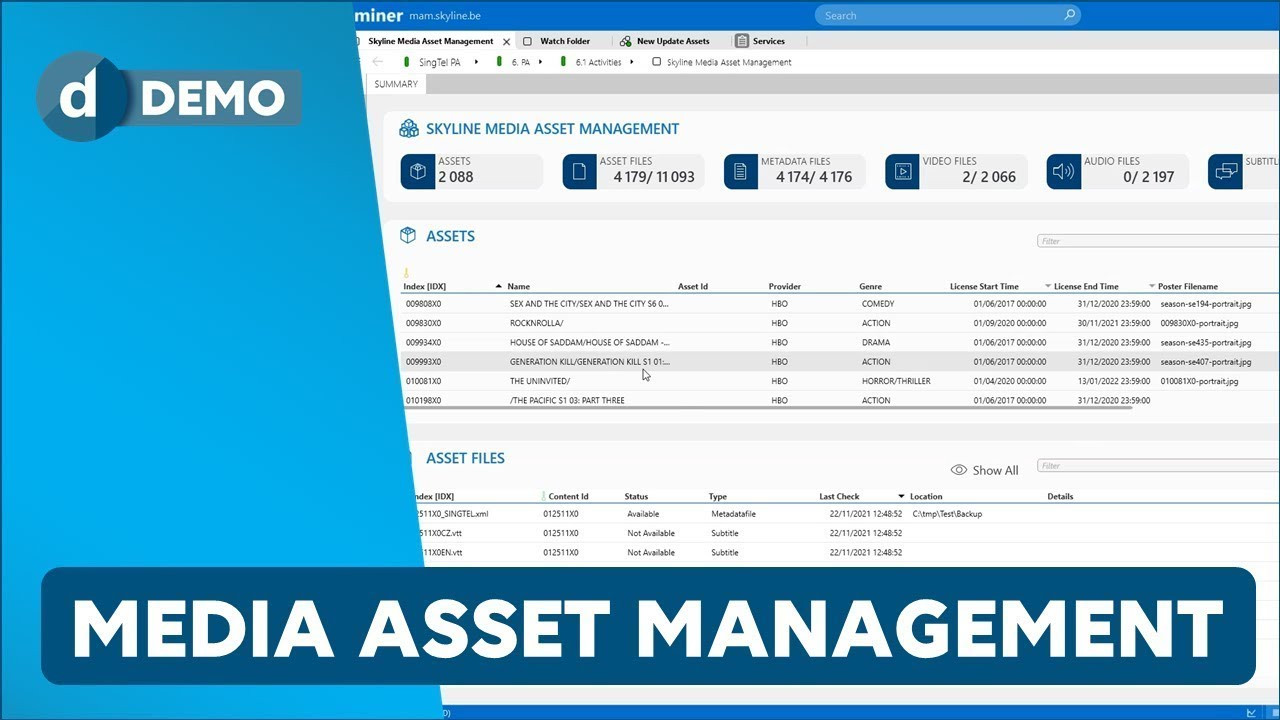Select the HOUSE OF SADDAM asset row
Screen dimensions: 1280x720
click(840, 342)
